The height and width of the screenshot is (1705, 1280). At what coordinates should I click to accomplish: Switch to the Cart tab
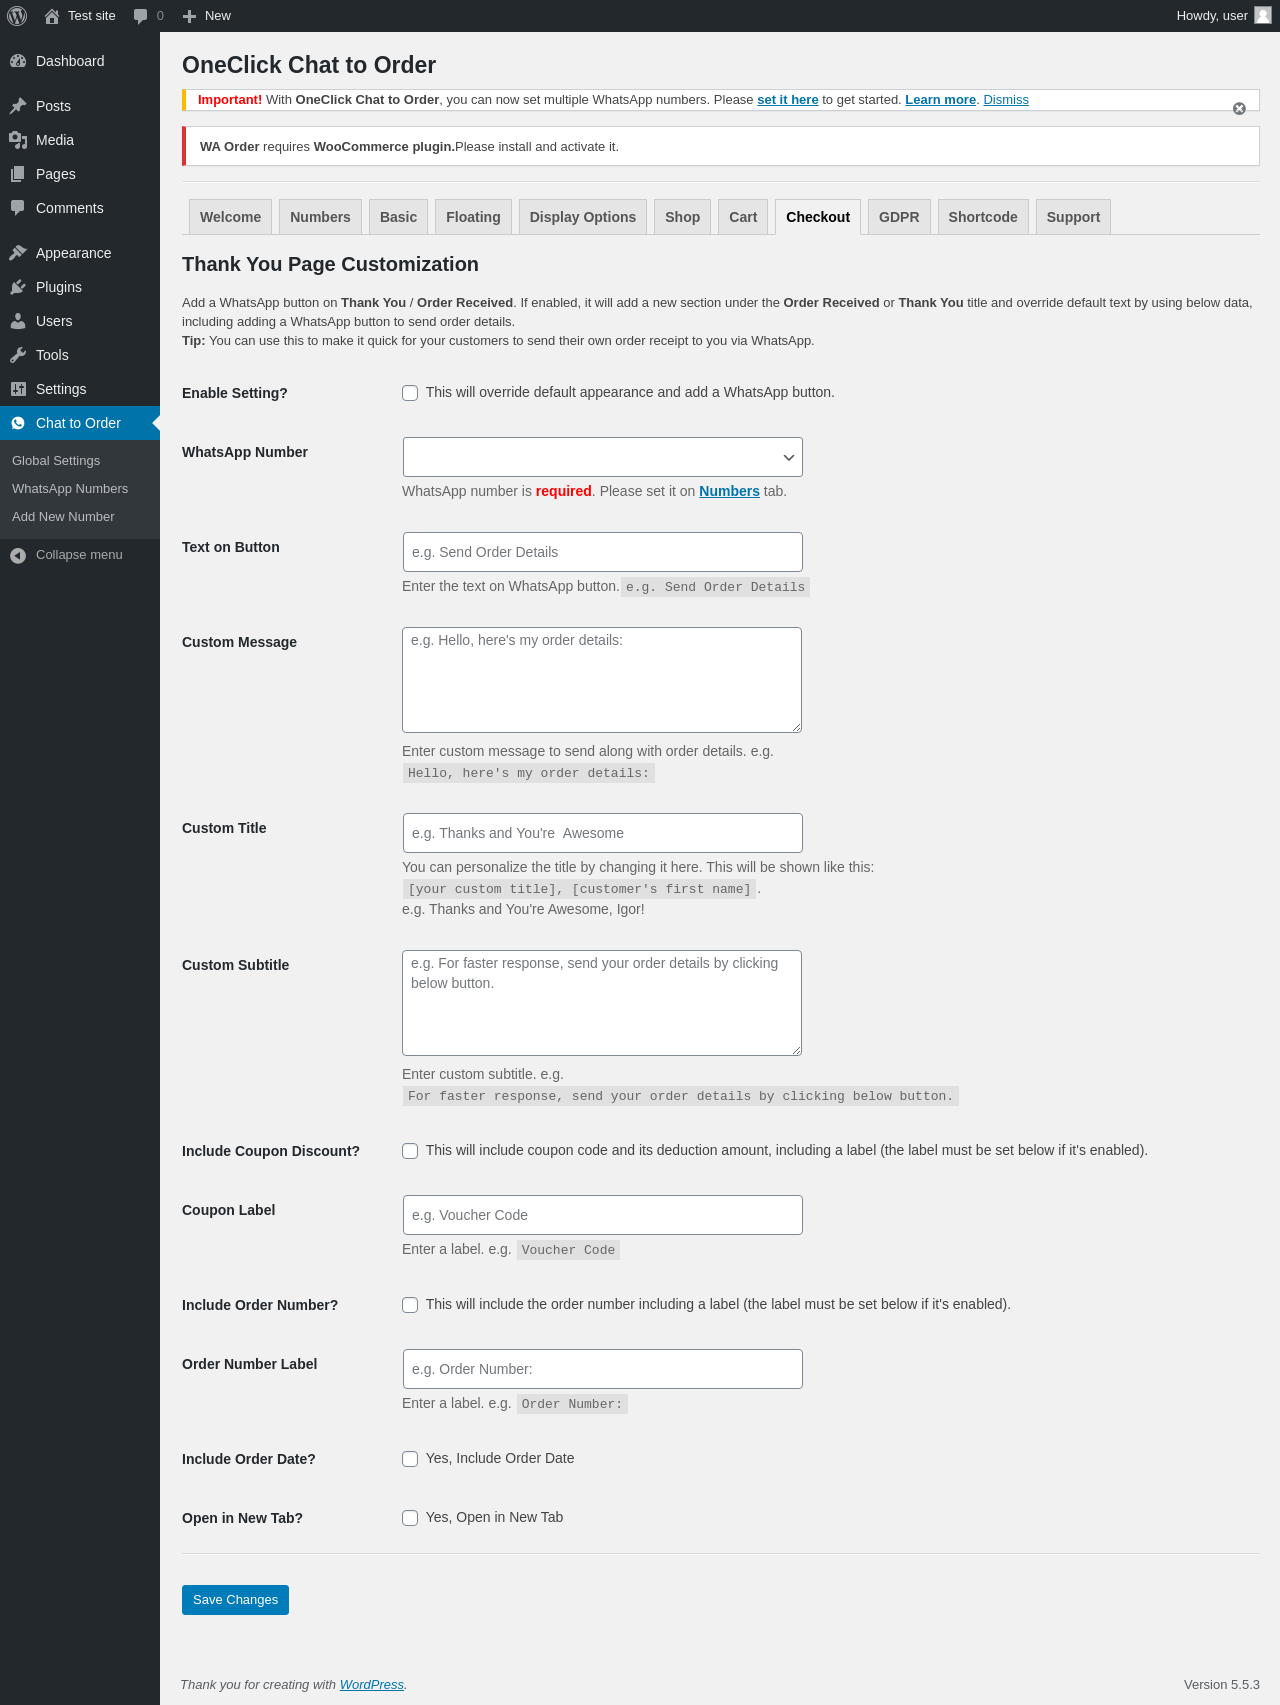(x=743, y=217)
